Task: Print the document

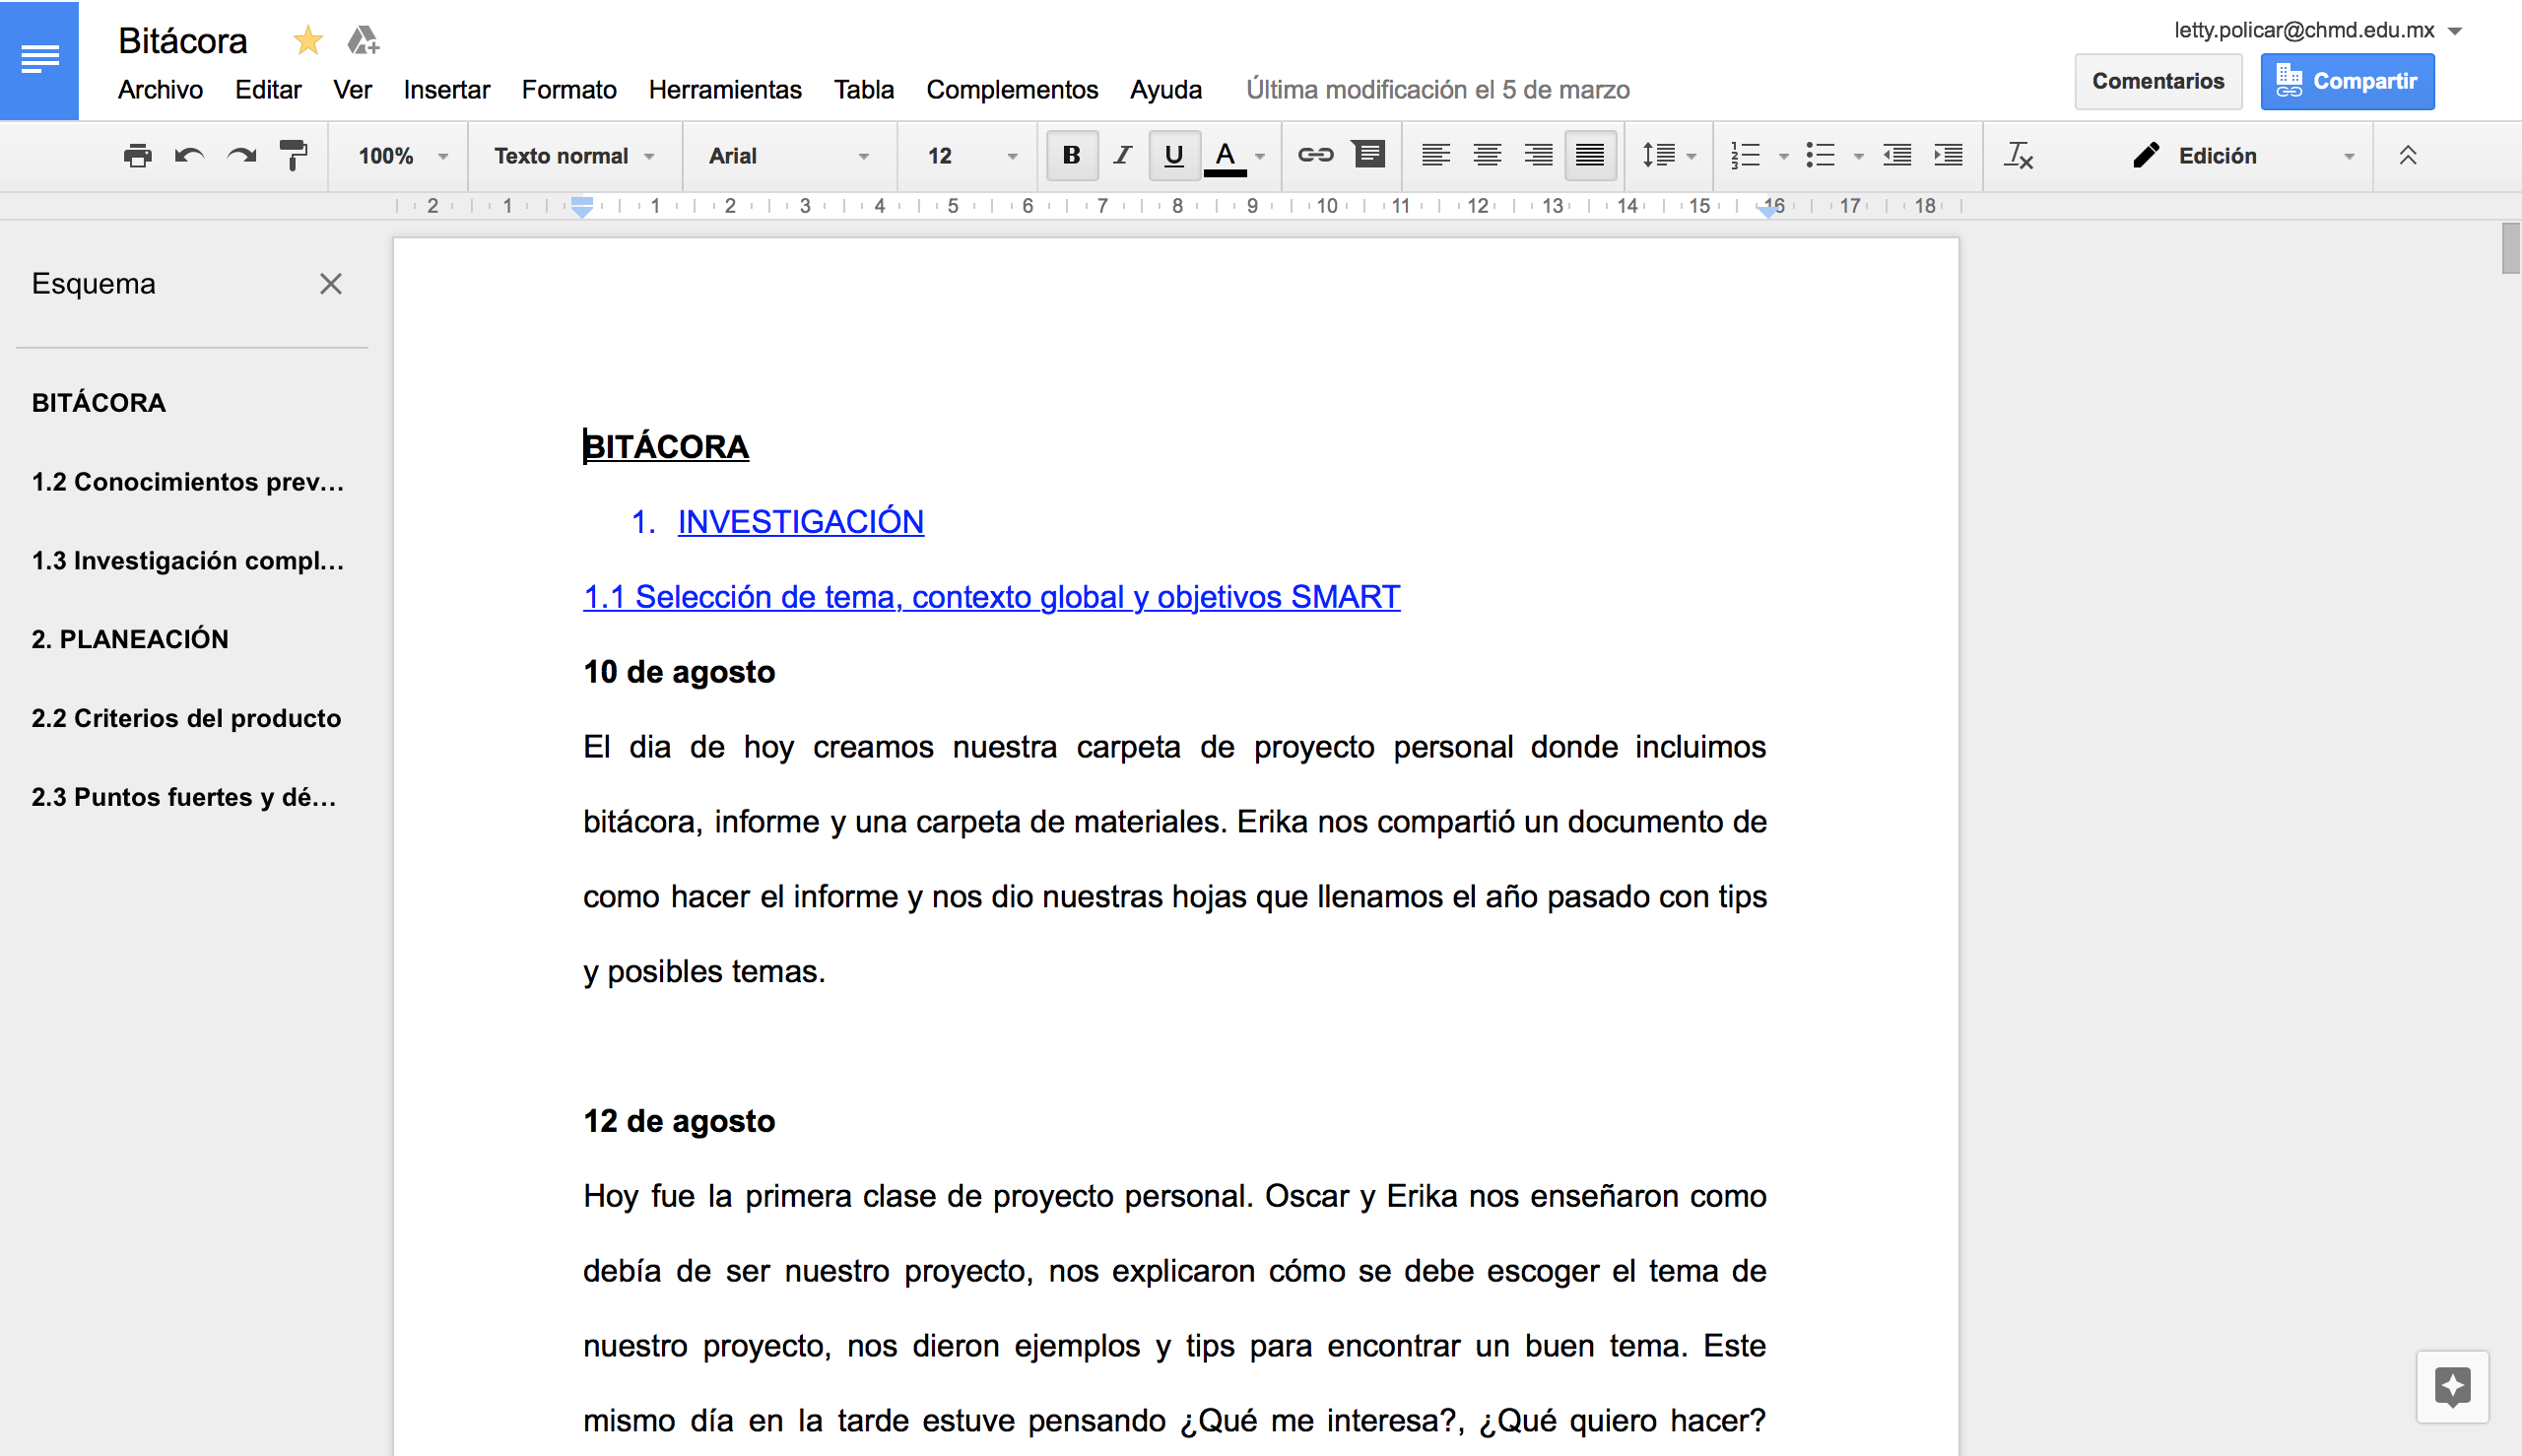Action: (x=137, y=155)
